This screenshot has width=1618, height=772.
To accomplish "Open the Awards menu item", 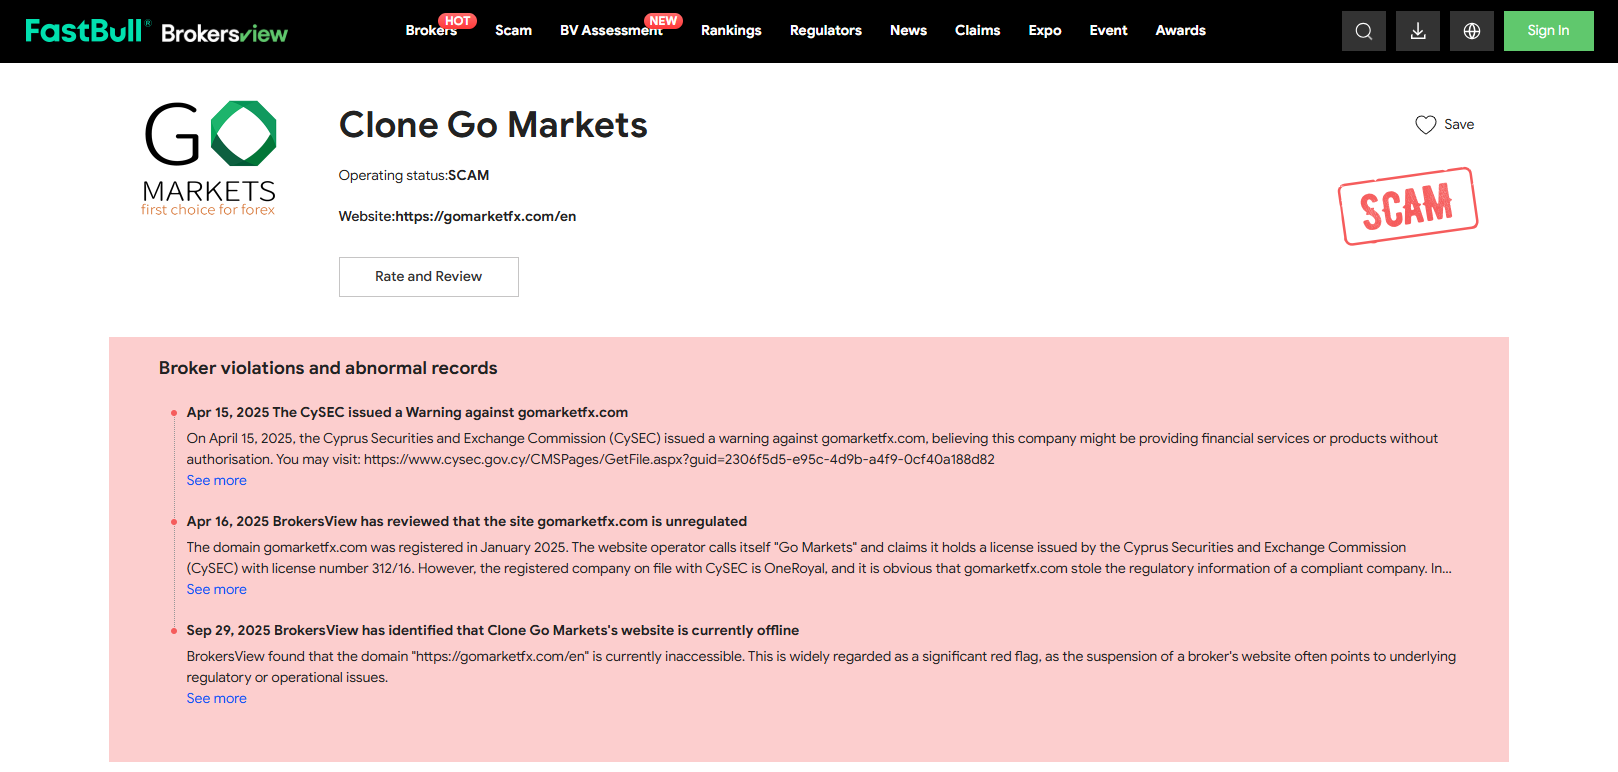I will [x=1180, y=31].
